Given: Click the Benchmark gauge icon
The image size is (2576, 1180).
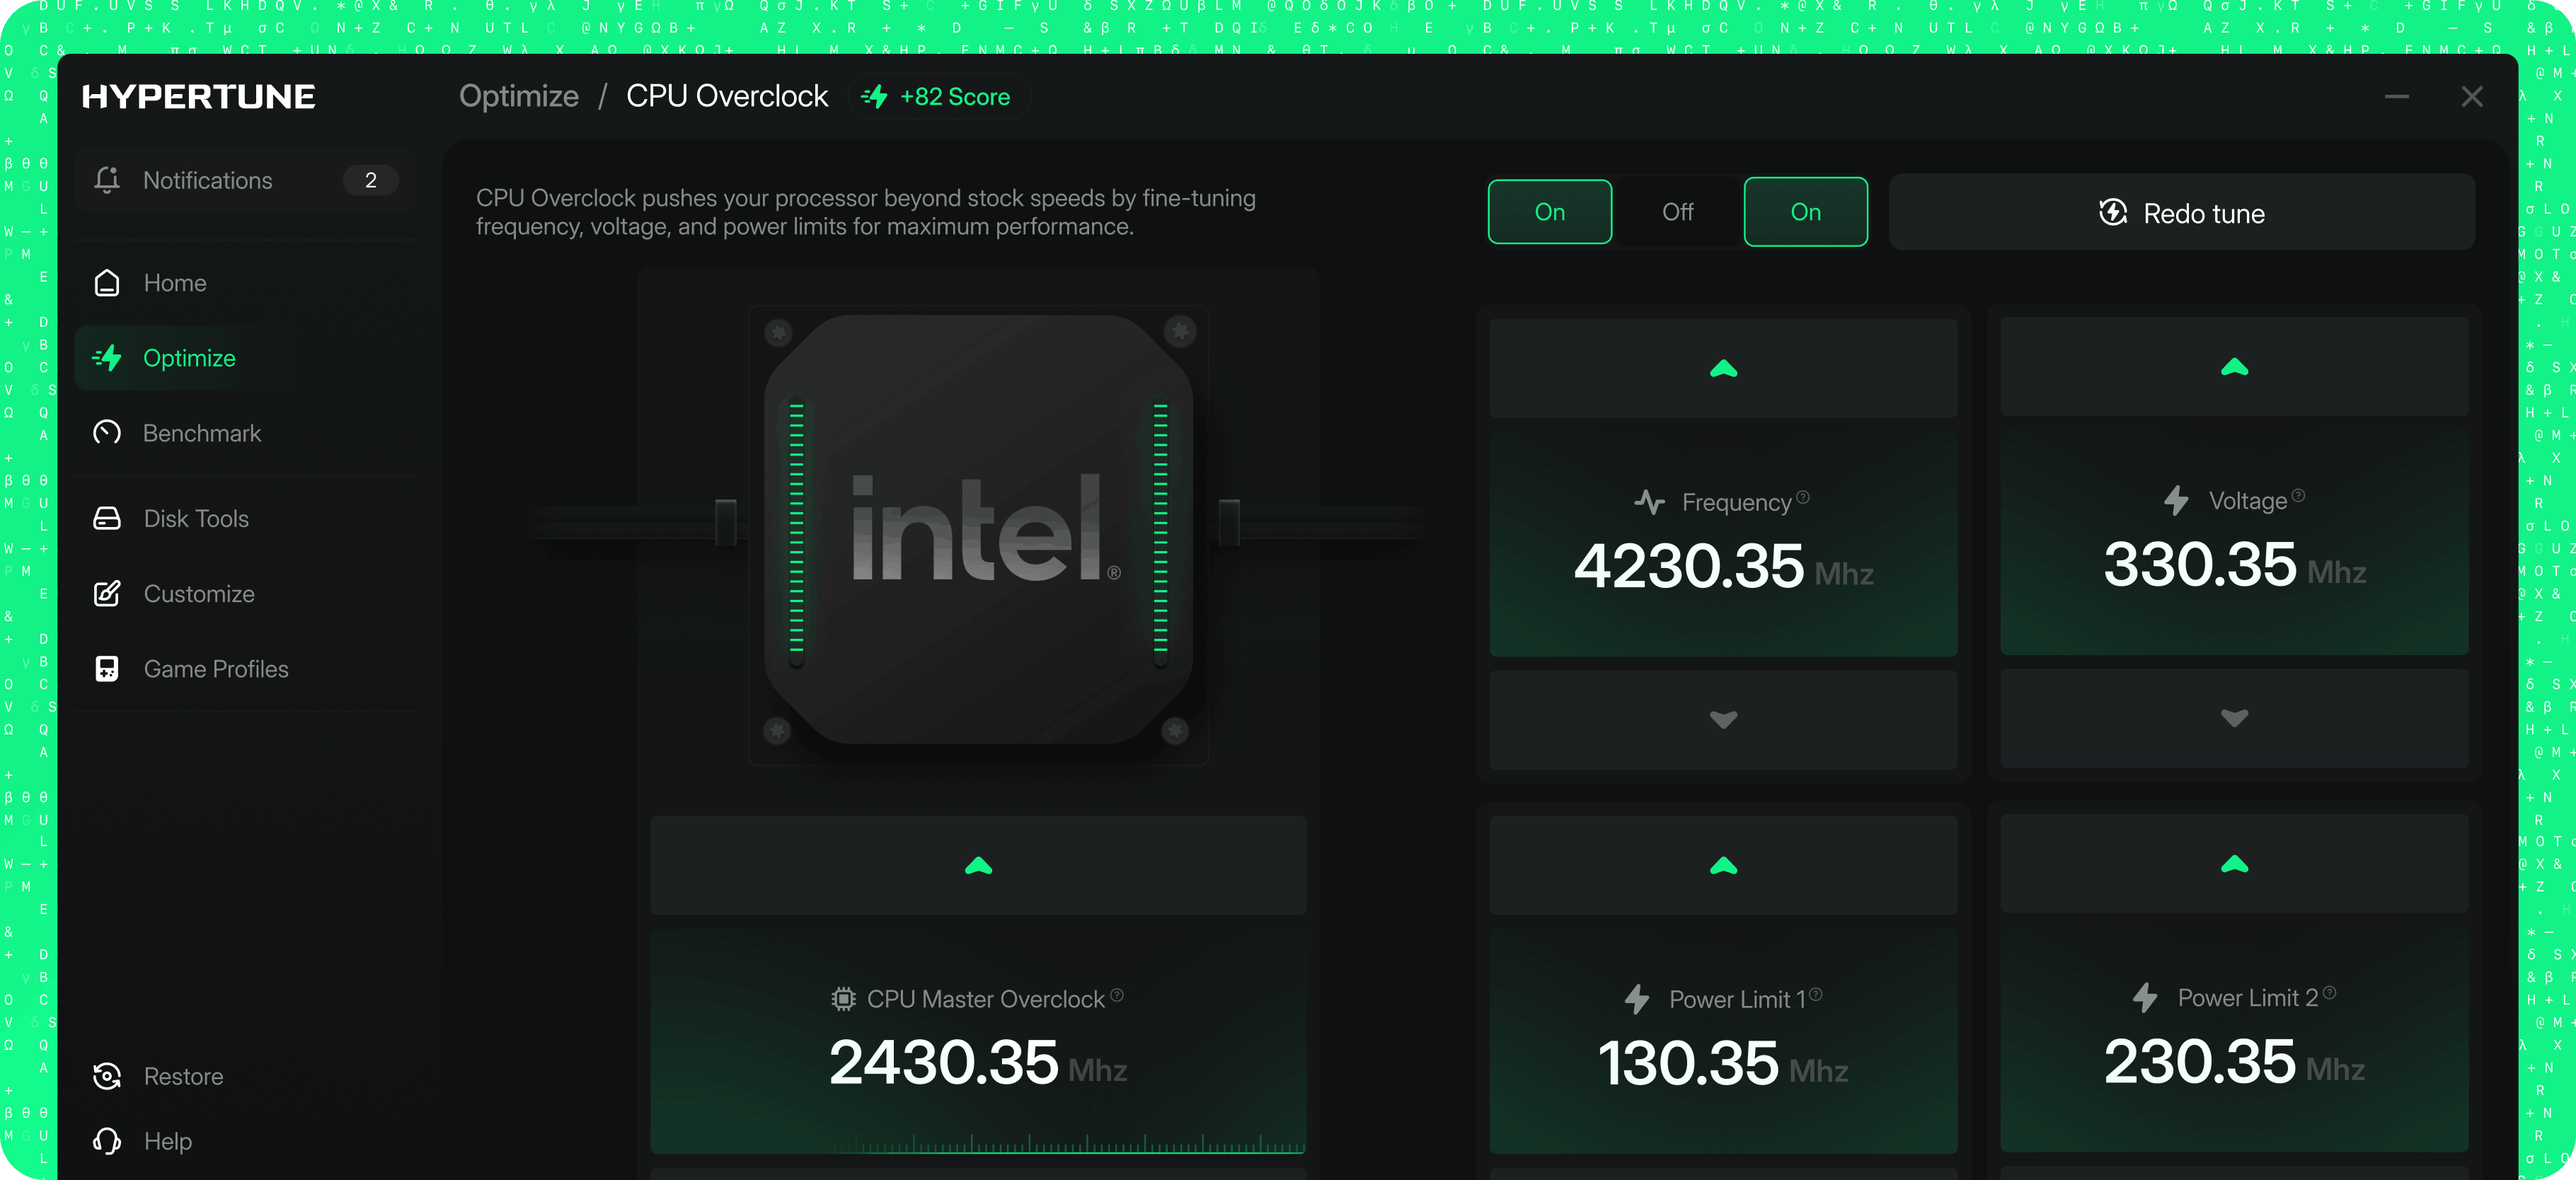Looking at the screenshot, I should 107,433.
